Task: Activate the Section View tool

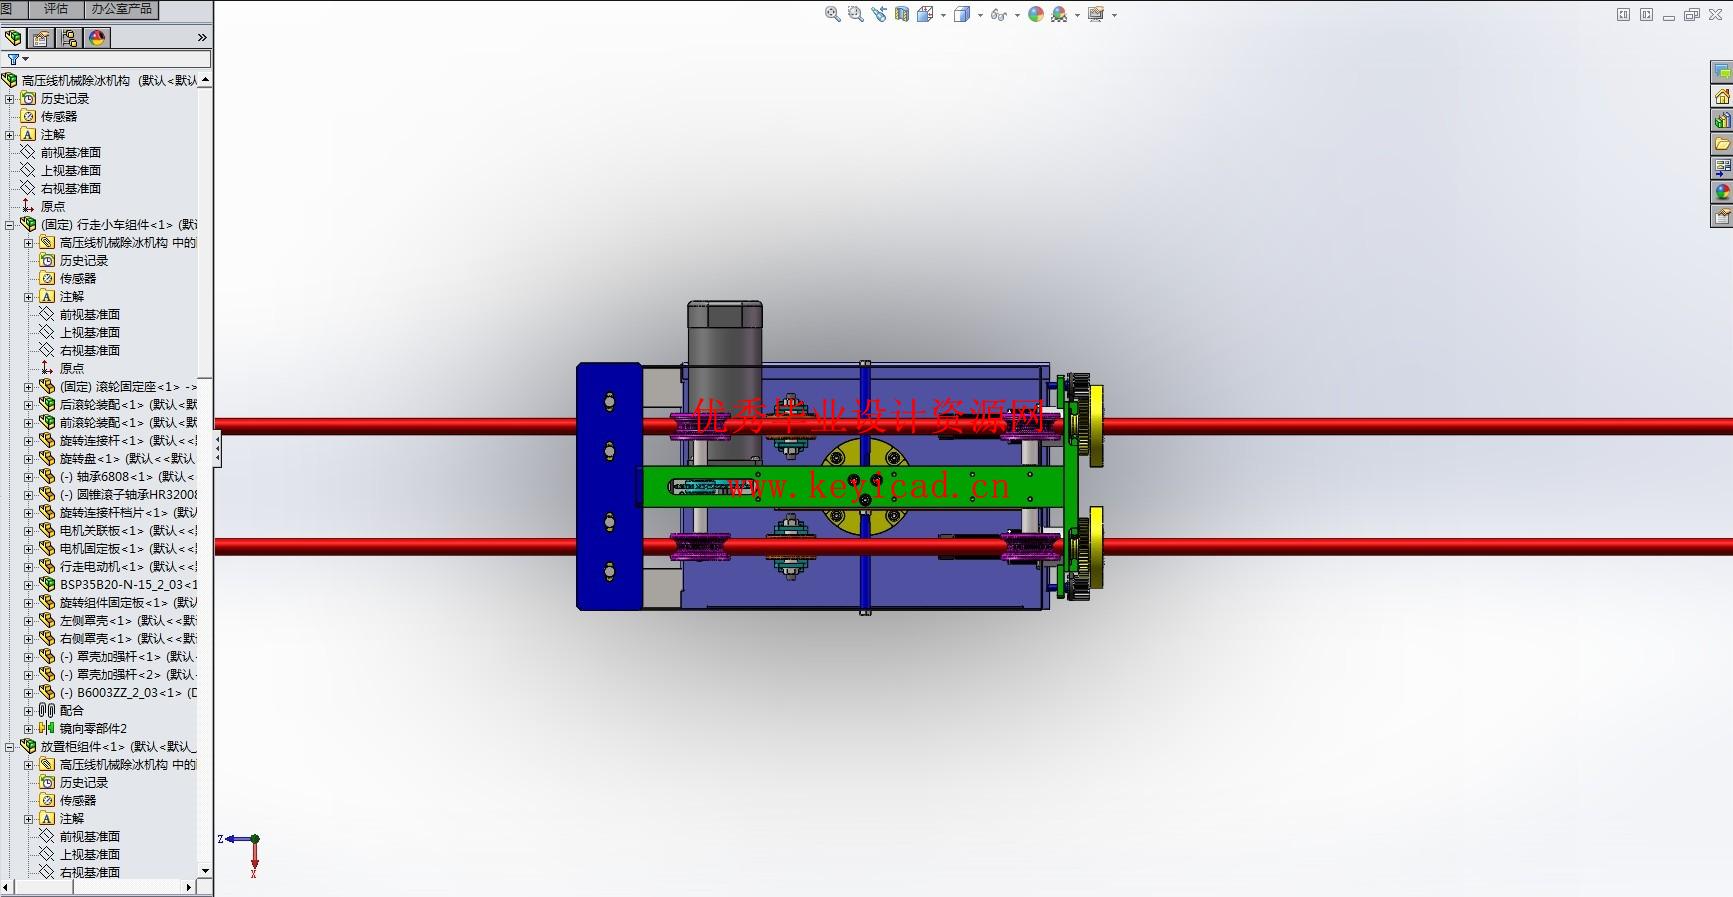Action: (902, 14)
